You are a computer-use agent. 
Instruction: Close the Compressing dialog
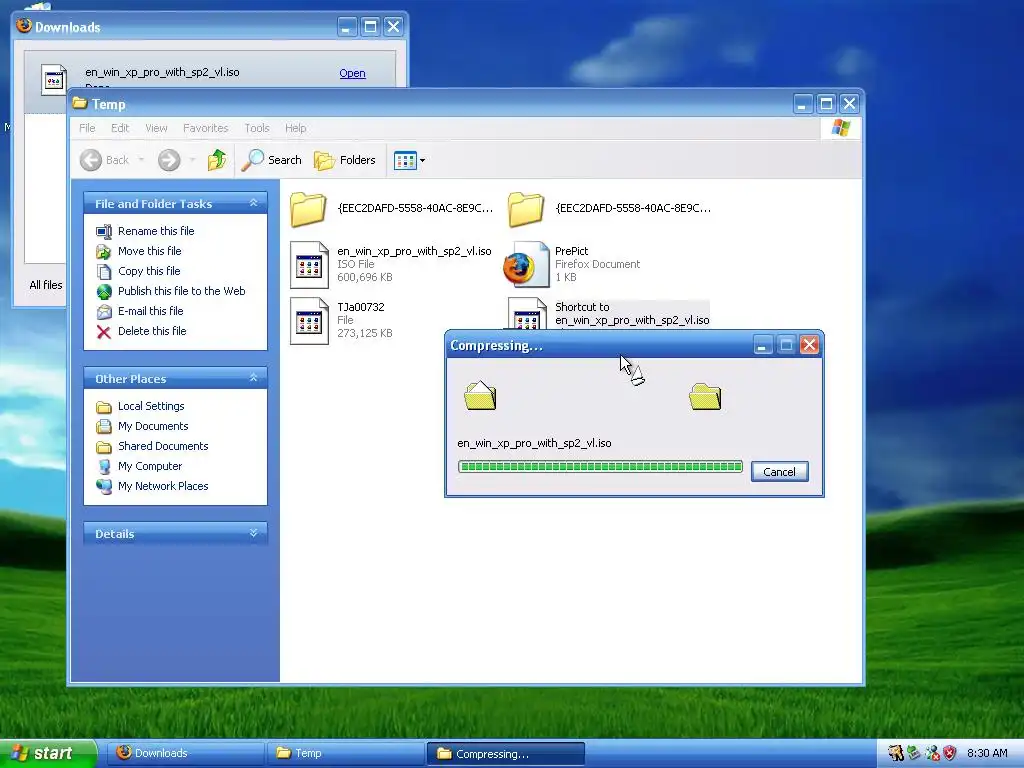(x=809, y=345)
